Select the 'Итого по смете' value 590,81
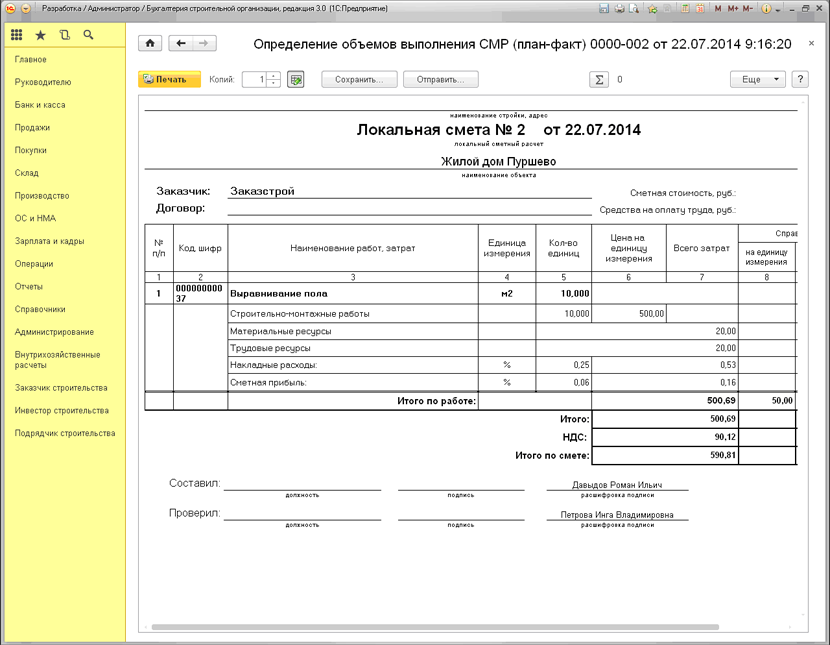Screen dimensions: 830x645 (x=665, y=455)
